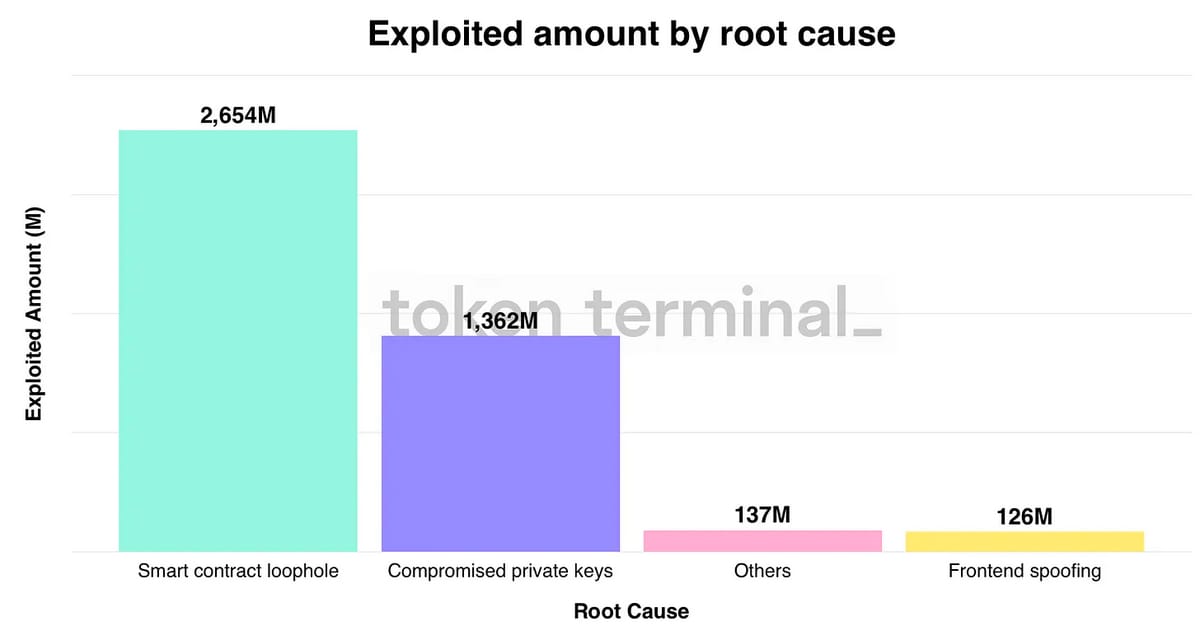This screenshot has height=640, width=1200.
Task: Select the pink Others bar
Action: (763, 540)
